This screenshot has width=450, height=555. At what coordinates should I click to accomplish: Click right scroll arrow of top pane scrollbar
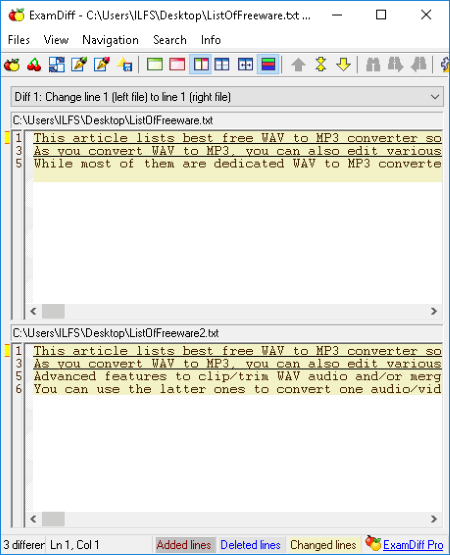click(x=434, y=311)
